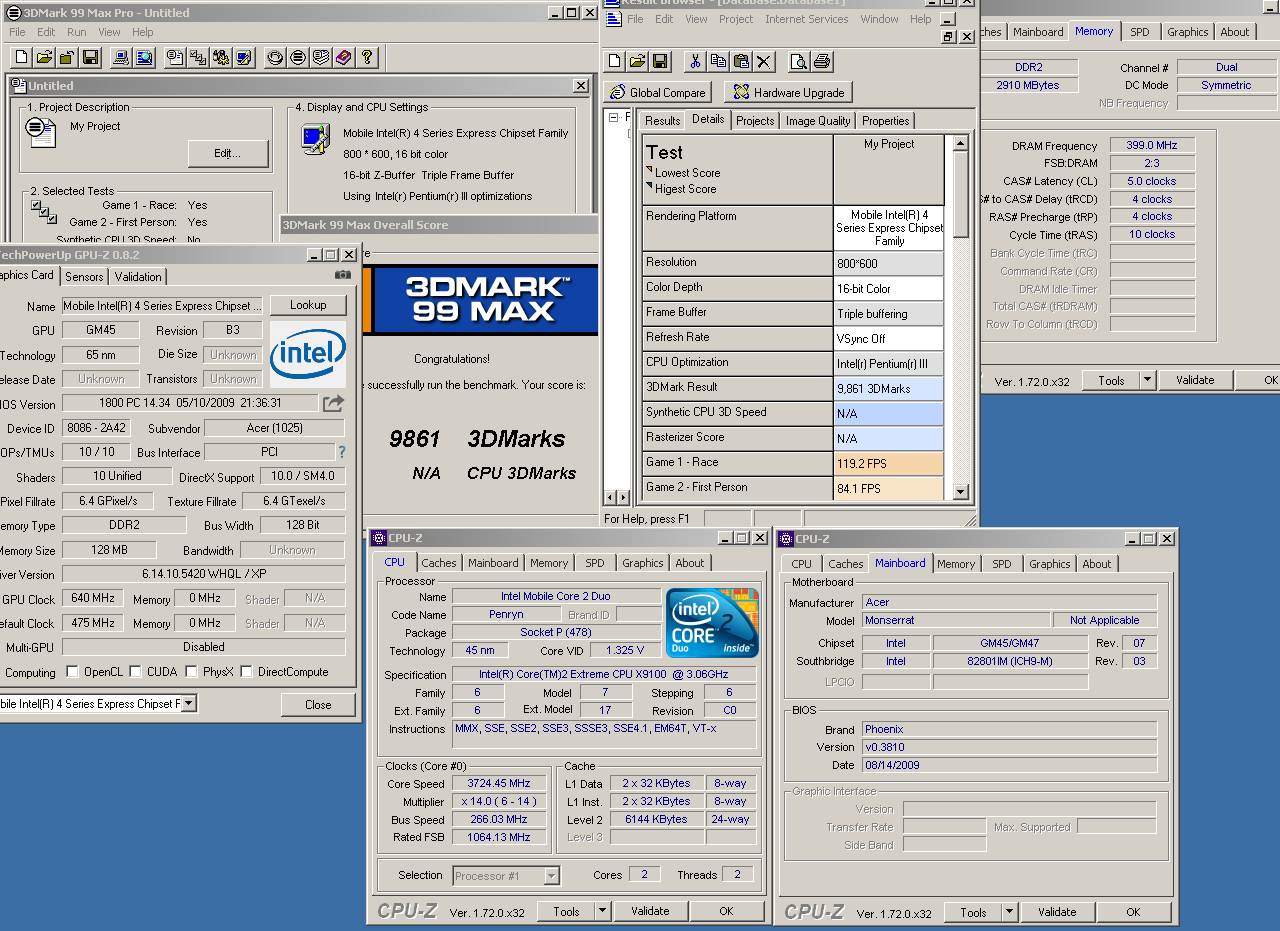Image resolution: width=1280 pixels, height=931 pixels.
Task: Open the Processor #1 selection dropdown in CPU-Z
Action: click(551, 876)
